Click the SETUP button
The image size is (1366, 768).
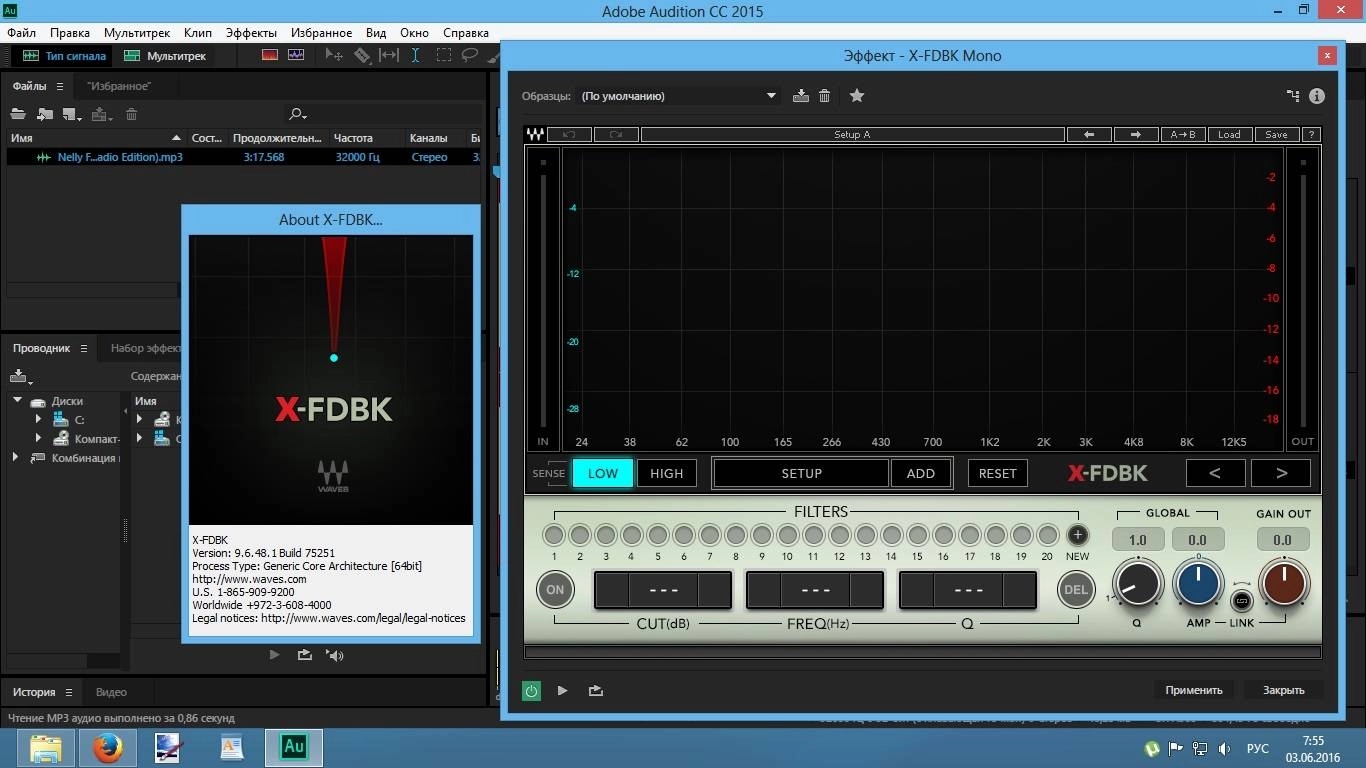[x=801, y=473]
